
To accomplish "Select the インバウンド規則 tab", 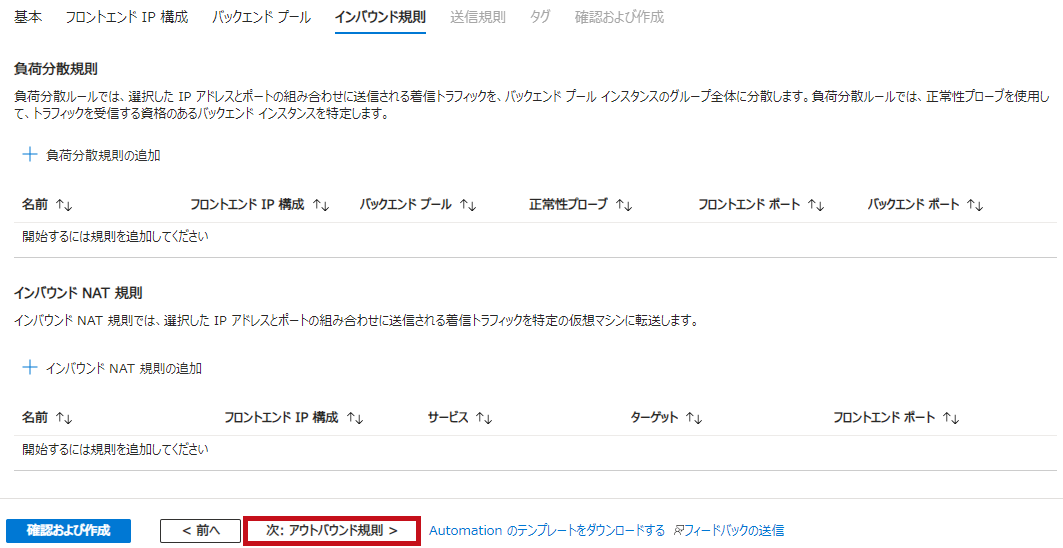I will click(x=380, y=17).
